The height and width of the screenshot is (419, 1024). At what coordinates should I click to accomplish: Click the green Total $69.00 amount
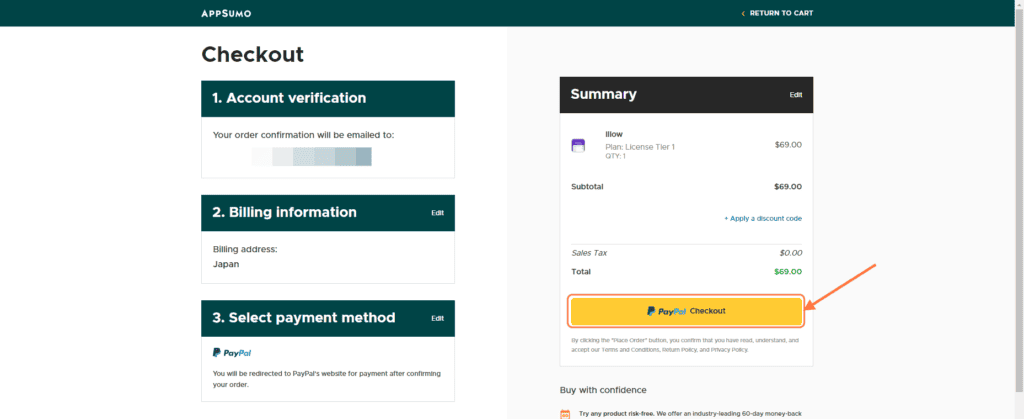788,272
